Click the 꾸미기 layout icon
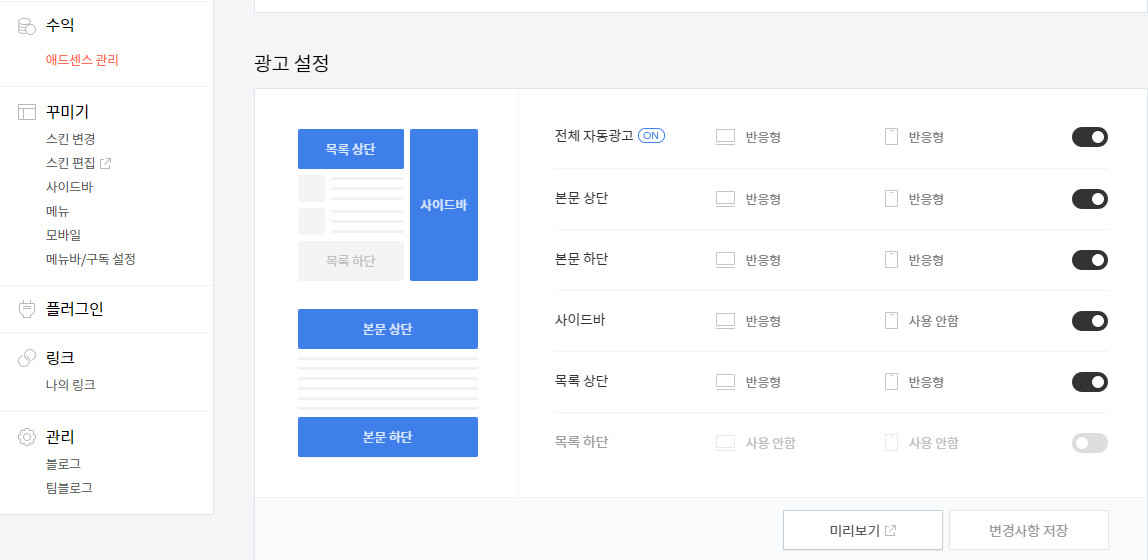Screen dimensions: 1148x560 click(26, 112)
